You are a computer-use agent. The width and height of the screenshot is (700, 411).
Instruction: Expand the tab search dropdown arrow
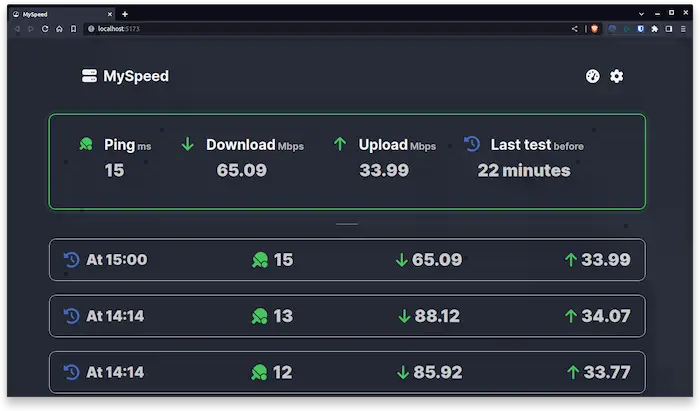point(640,13)
